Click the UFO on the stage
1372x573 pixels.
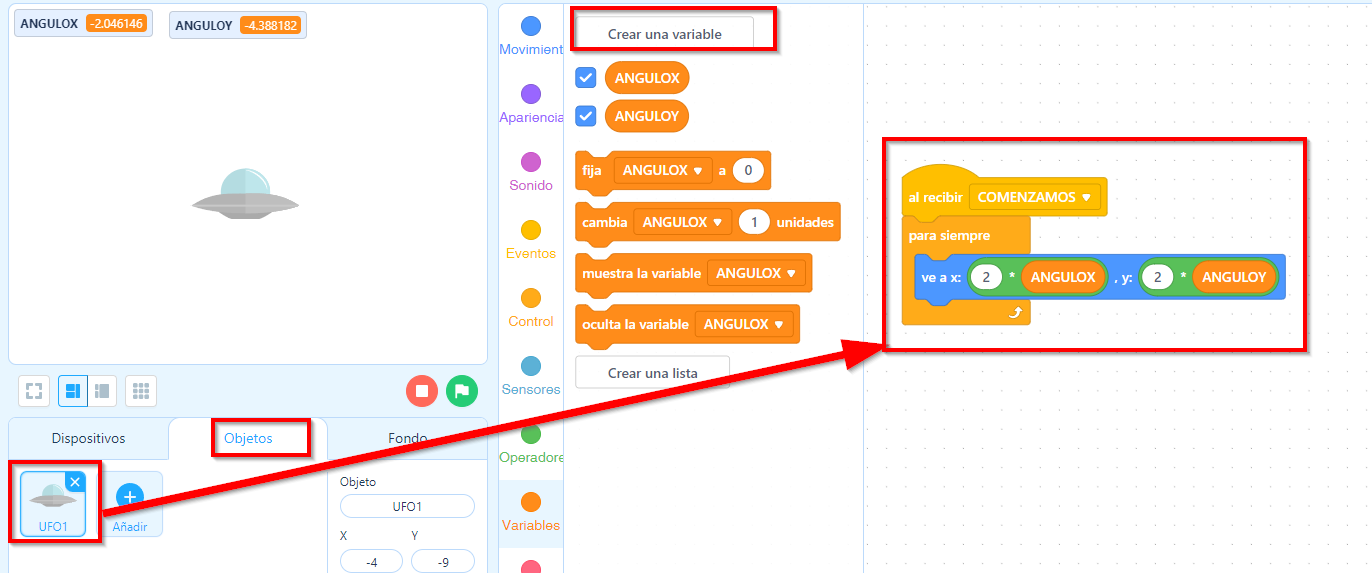tap(245, 193)
